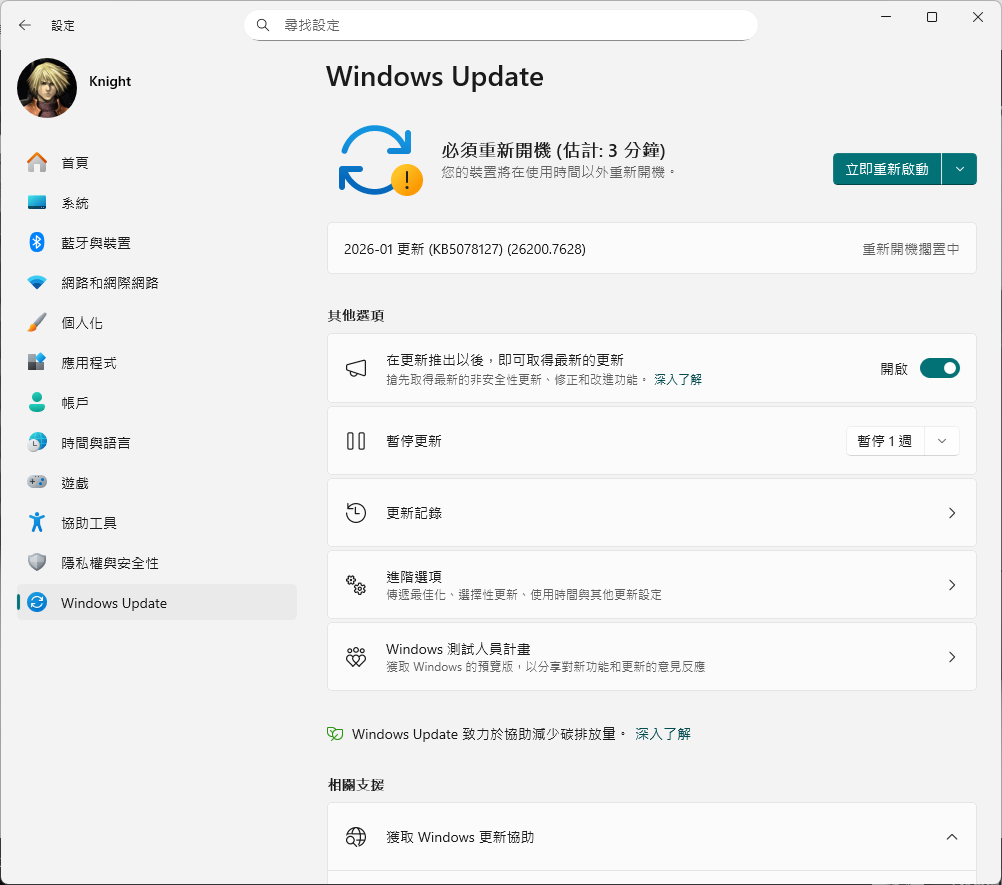Open 進階選項 advanced options

click(x=652, y=585)
